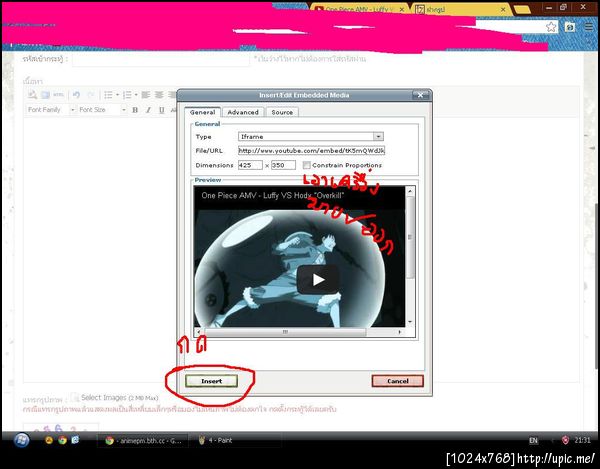Image resolution: width=600 pixels, height=469 pixels.
Task: Click the third quick launch icon on taskbar
Action: pos(75,440)
